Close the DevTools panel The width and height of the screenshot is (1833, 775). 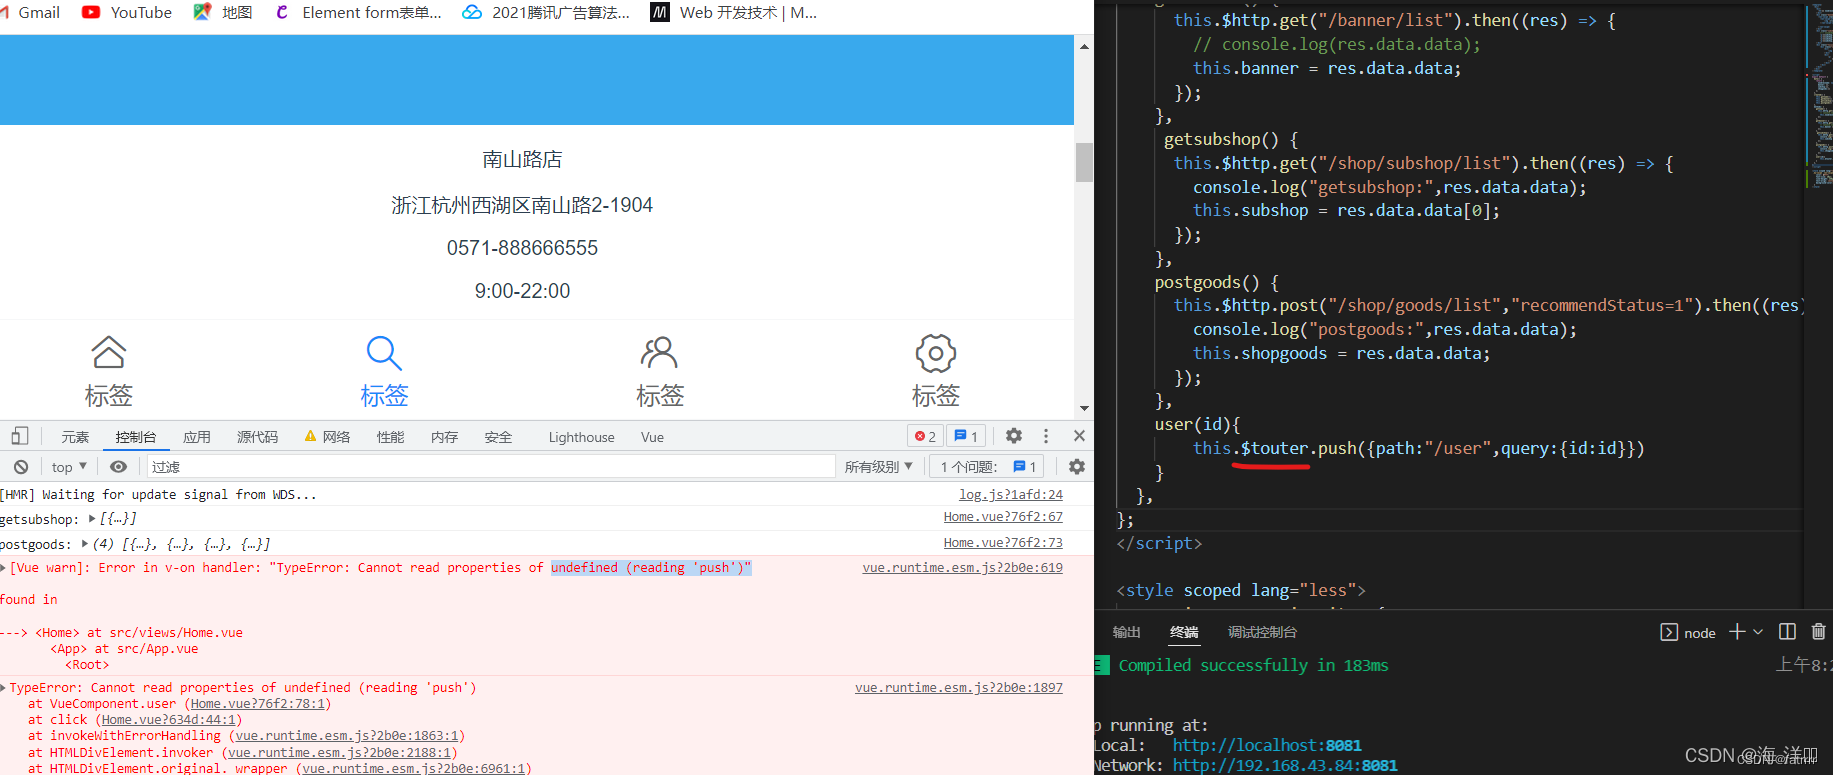pos(1079,436)
